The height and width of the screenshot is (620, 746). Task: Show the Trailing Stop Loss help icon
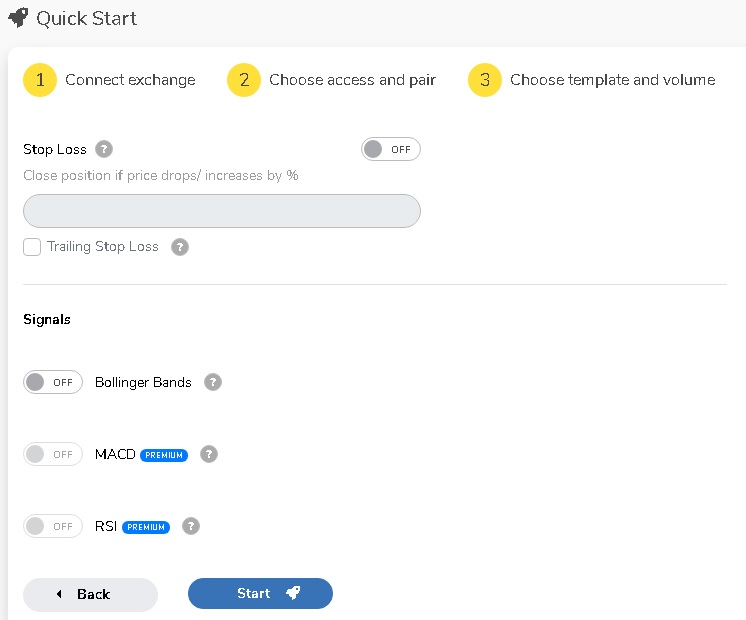(180, 247)
